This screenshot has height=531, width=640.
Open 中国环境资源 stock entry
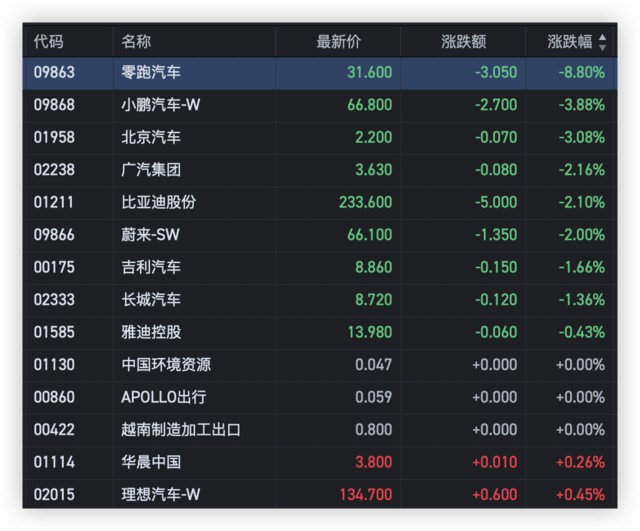click(166, 365)
